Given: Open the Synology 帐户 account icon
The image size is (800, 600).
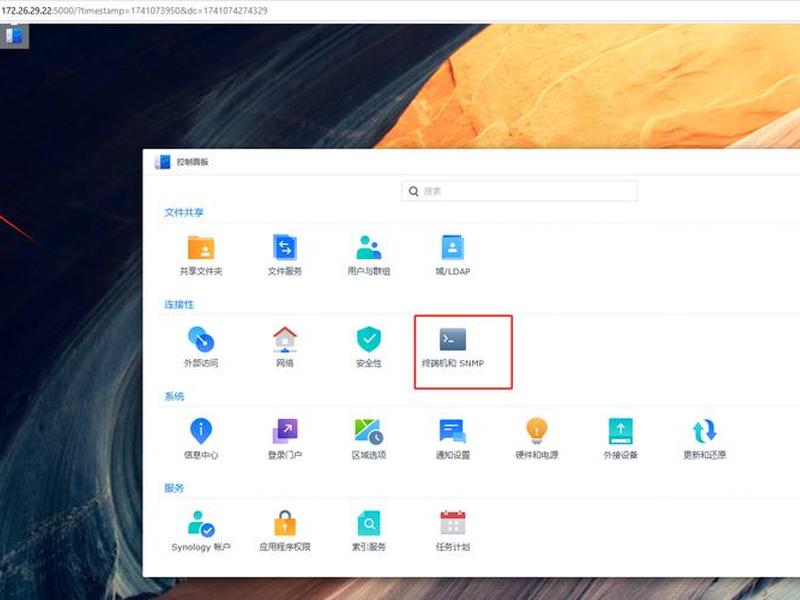Looking at the screenshot, I should click(201, 523).
